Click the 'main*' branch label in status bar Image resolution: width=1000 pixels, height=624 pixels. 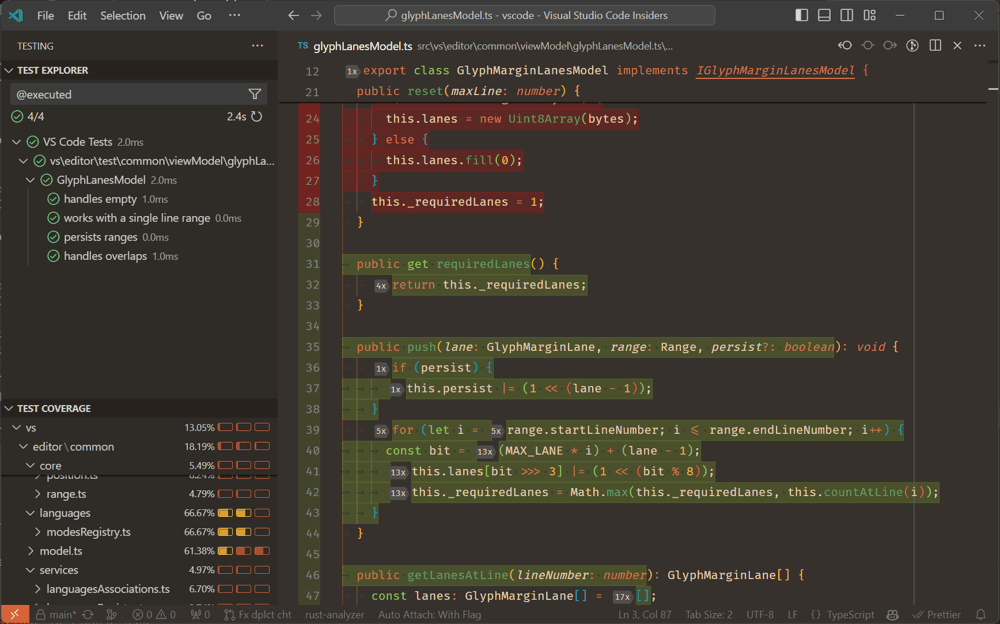tap(60, 614)
